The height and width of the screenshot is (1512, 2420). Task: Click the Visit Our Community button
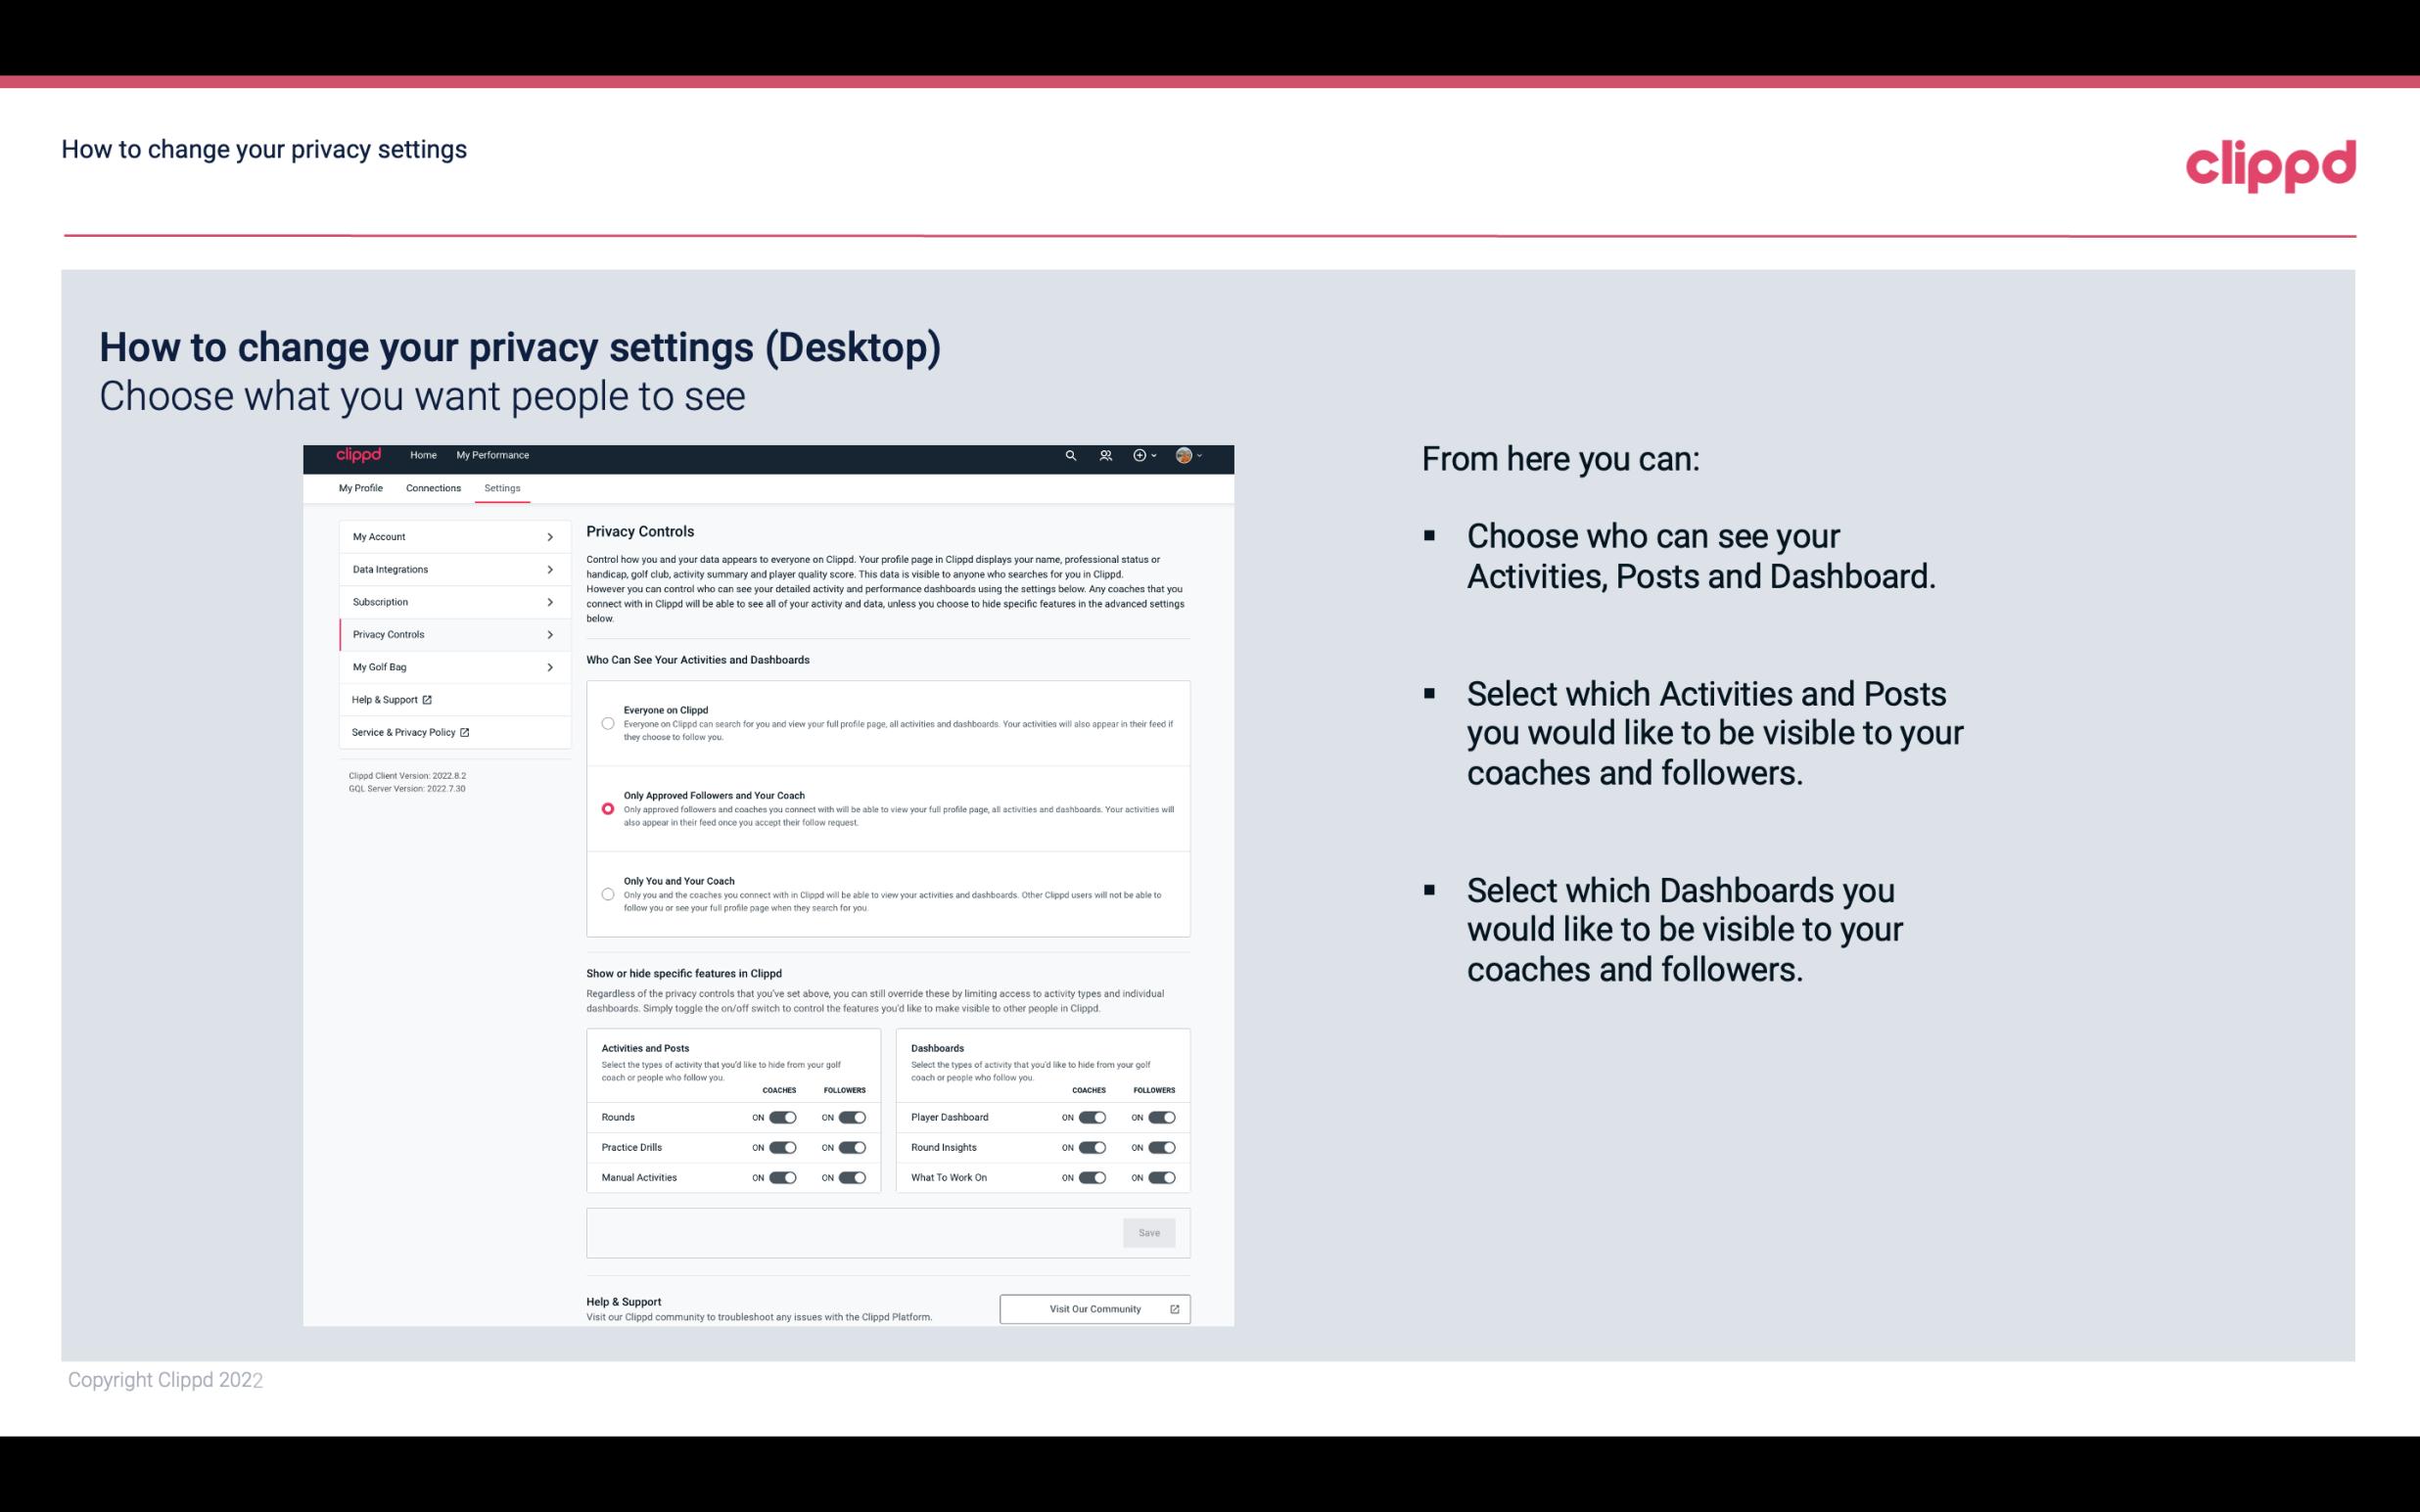1093,1308
